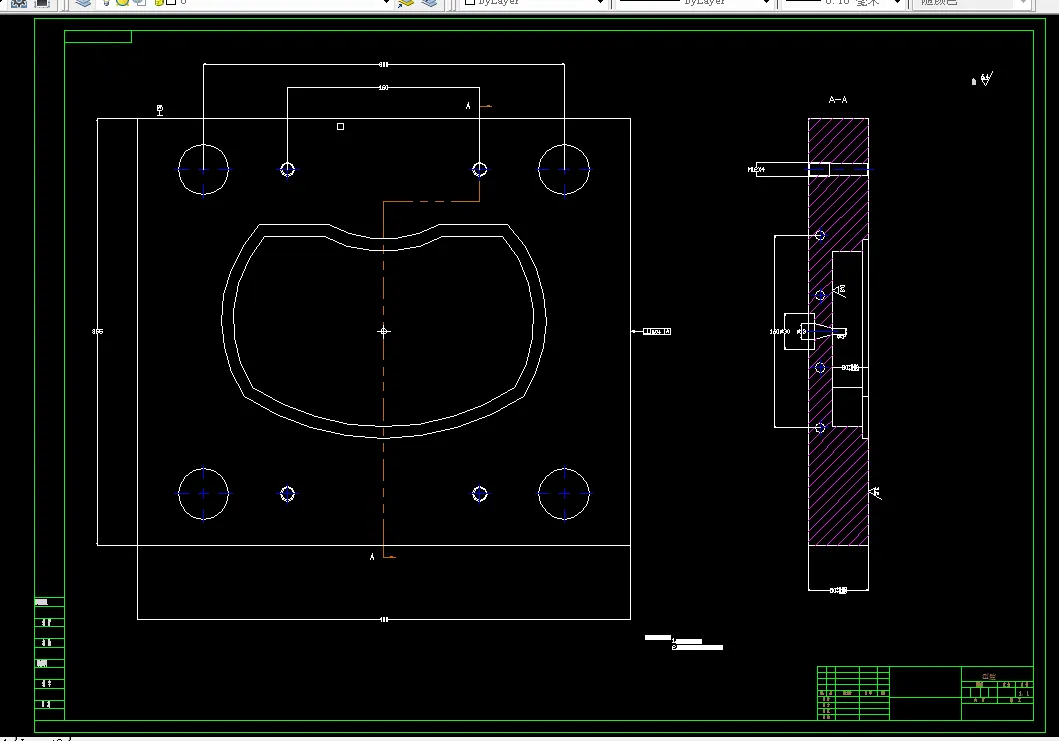1059x741 pixels.
Task: Select the A-A section view title
Action: point(837,99)
